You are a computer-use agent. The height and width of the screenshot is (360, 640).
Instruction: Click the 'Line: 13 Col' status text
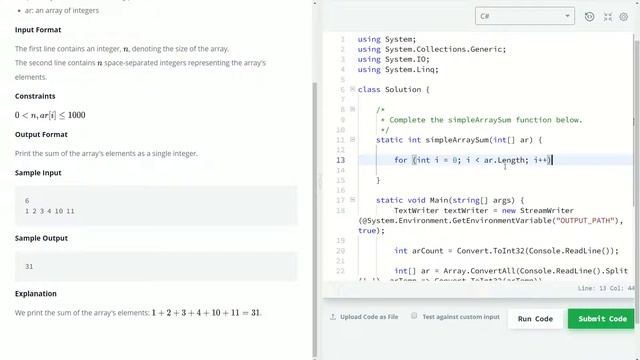(x=605, y=288)
